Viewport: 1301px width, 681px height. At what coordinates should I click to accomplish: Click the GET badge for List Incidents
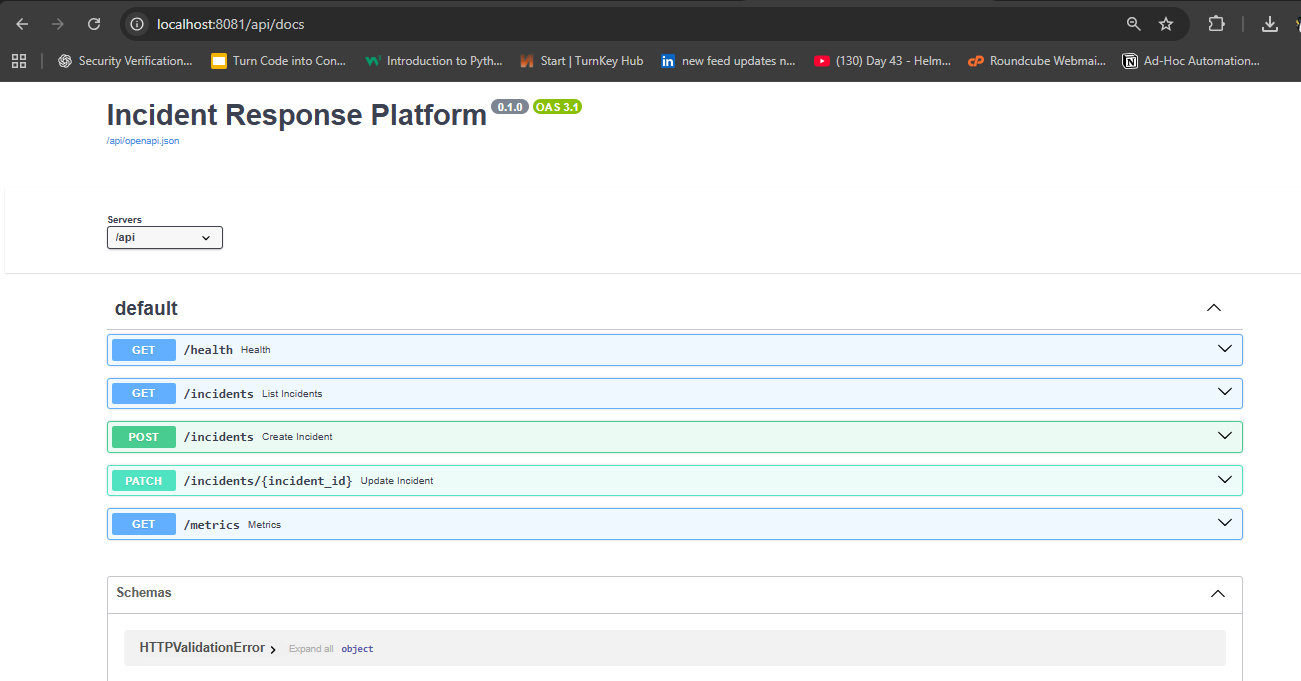click(x=144, y=393)
